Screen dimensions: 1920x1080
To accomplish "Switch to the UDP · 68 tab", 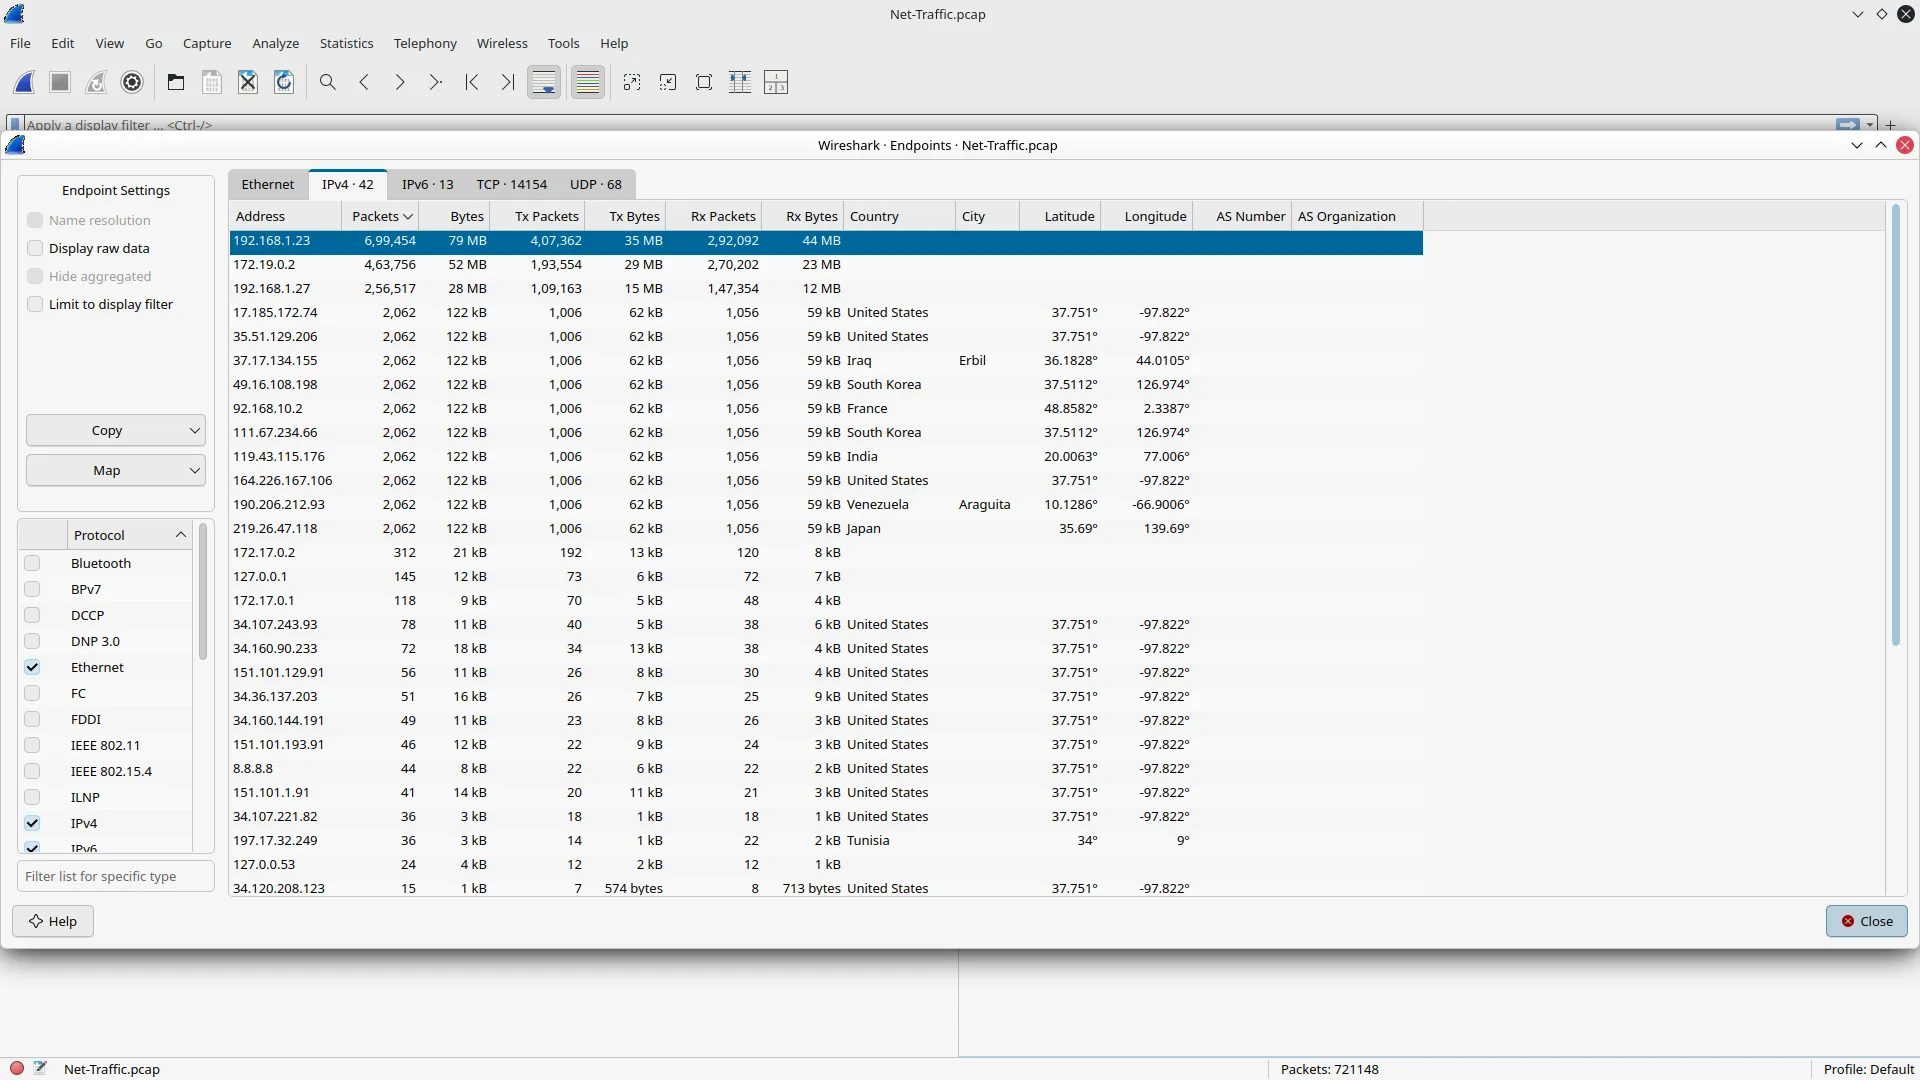I will [596, 184].
